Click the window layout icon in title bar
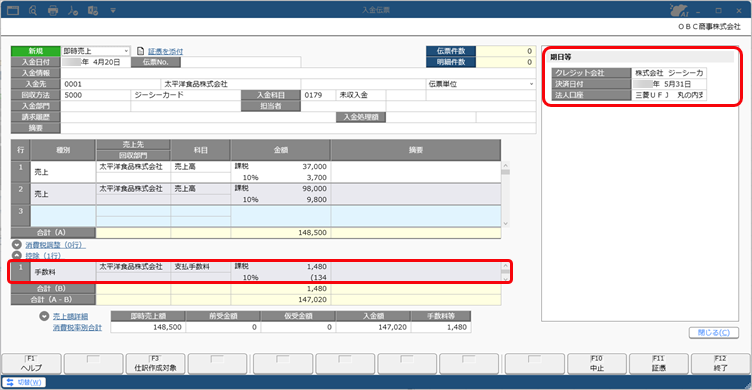This screenshot has height=390, width=752. pyautogui.click(x=13, y=10)
